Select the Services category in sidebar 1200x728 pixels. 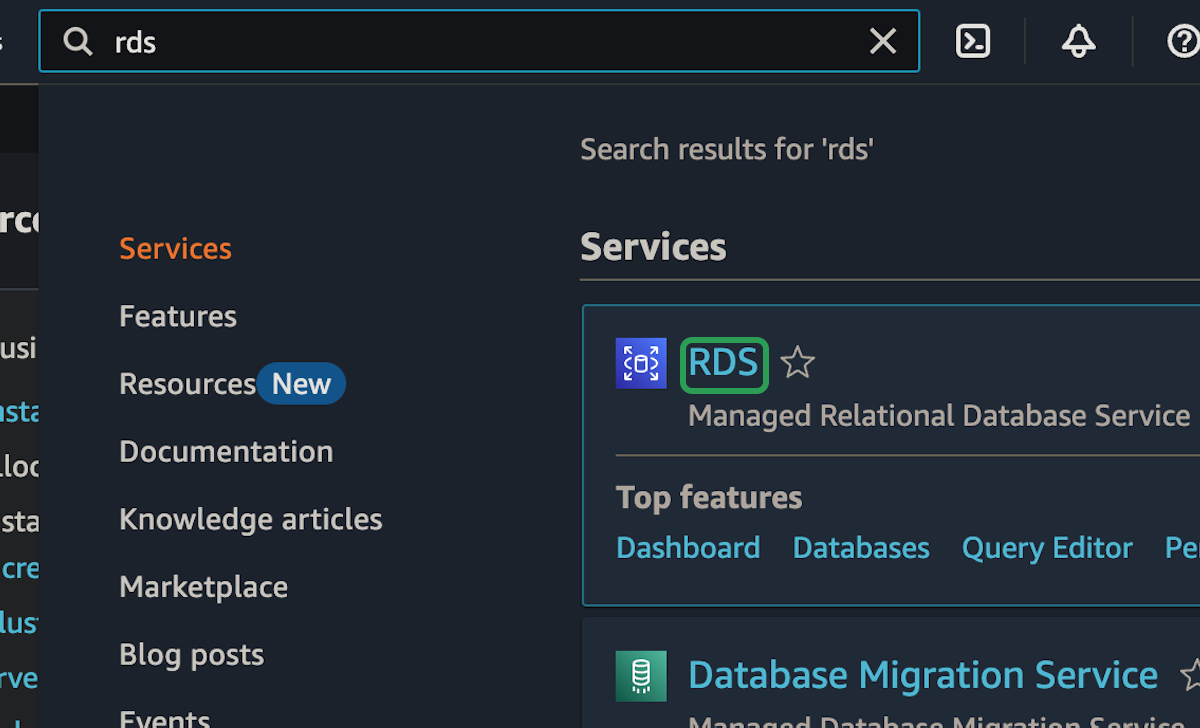pyautogui.click(x=175, y=248)
